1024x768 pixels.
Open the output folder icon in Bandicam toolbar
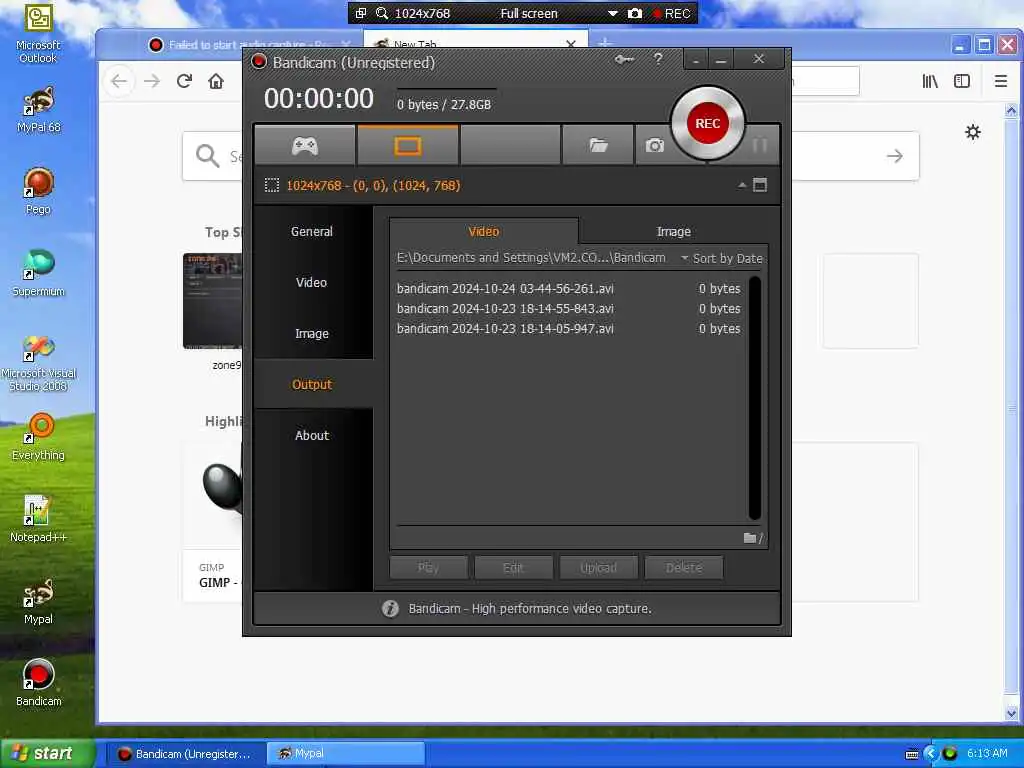click(598, 145)
